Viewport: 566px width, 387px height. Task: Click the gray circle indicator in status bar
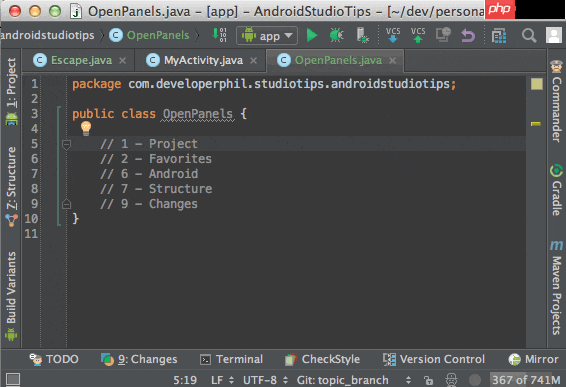(475, 380)
